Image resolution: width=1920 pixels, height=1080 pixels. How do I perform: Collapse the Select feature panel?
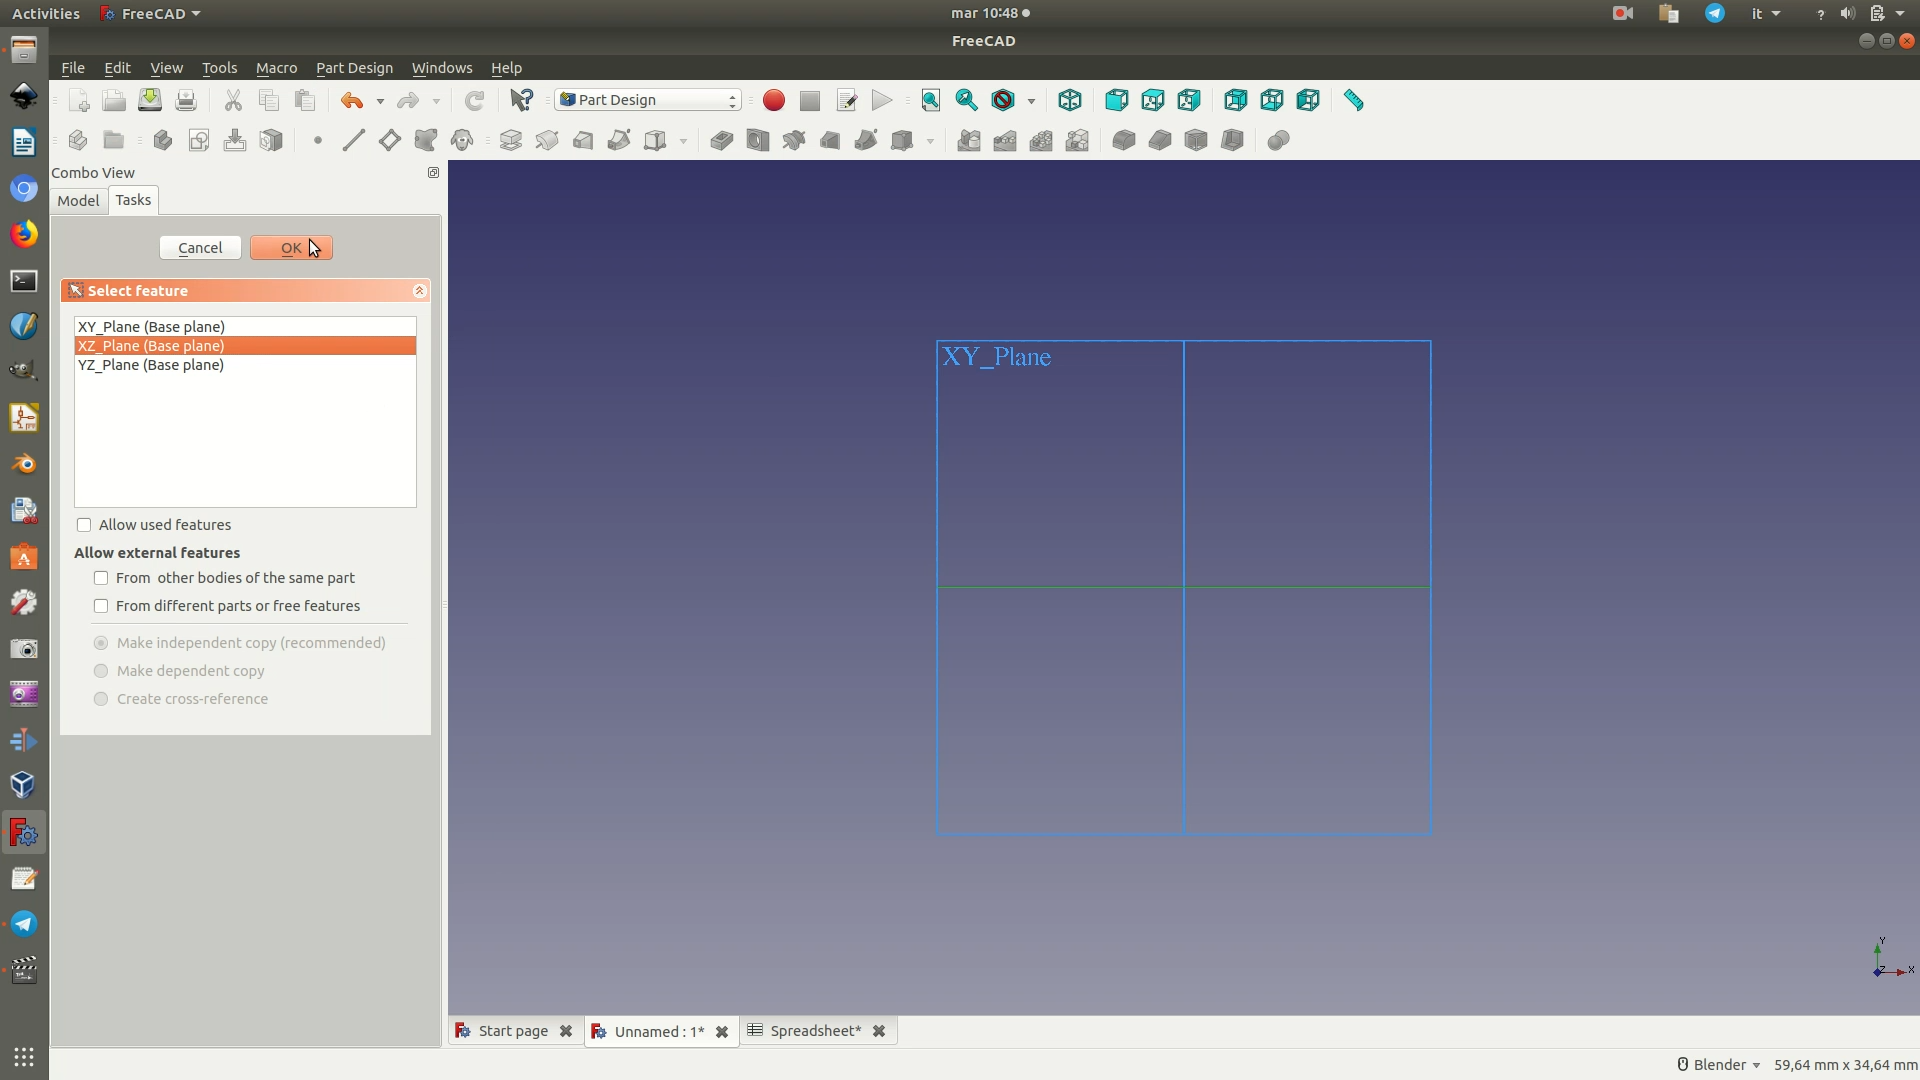pos(420,291)
